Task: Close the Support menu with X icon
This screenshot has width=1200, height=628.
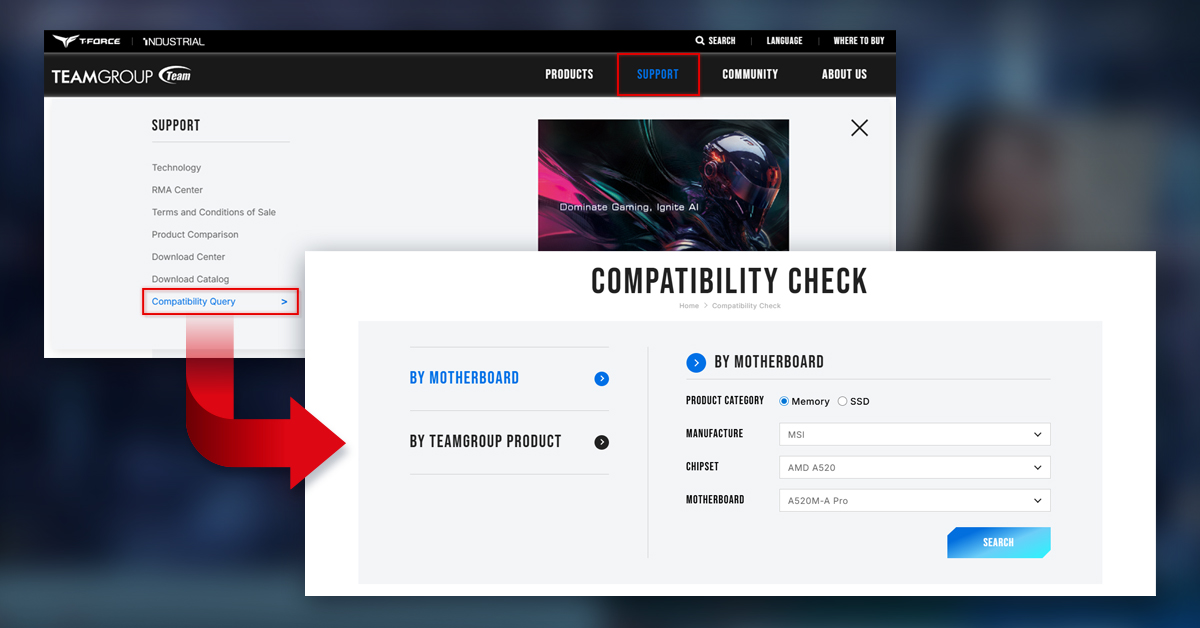Action: (859, 128)
